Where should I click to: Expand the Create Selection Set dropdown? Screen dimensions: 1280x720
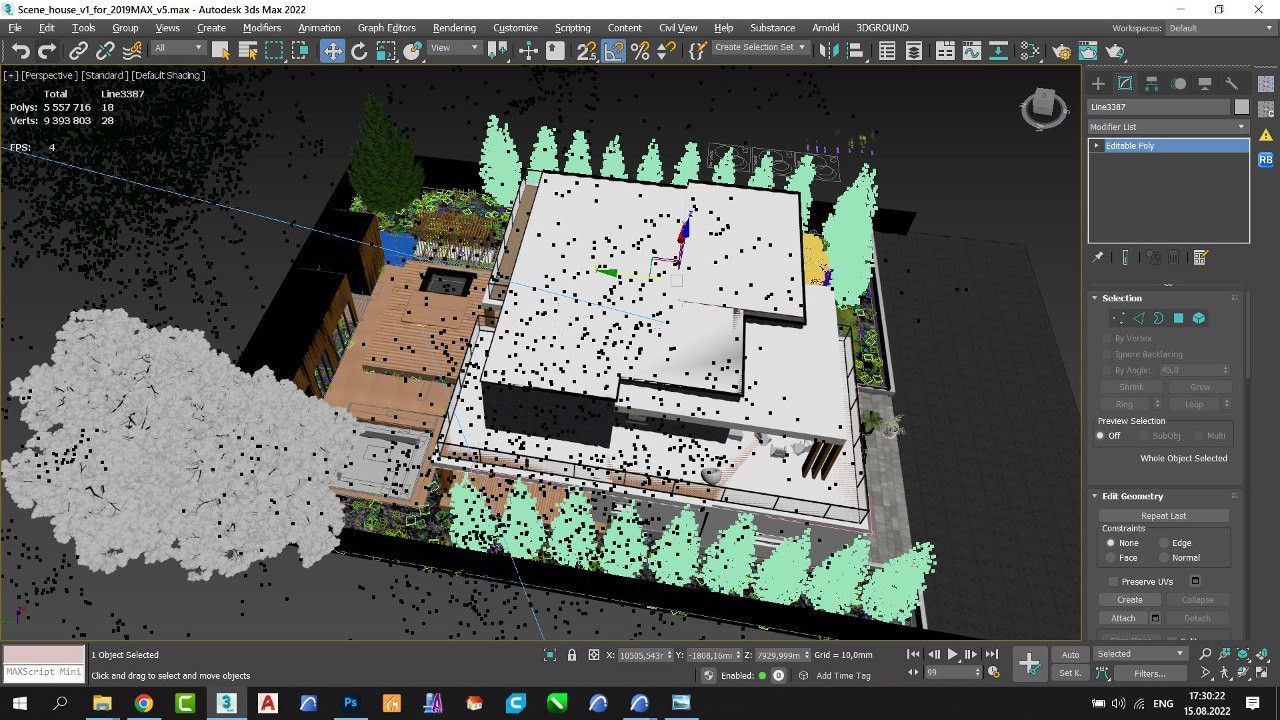pyautogui.click(x=760, y=47)
